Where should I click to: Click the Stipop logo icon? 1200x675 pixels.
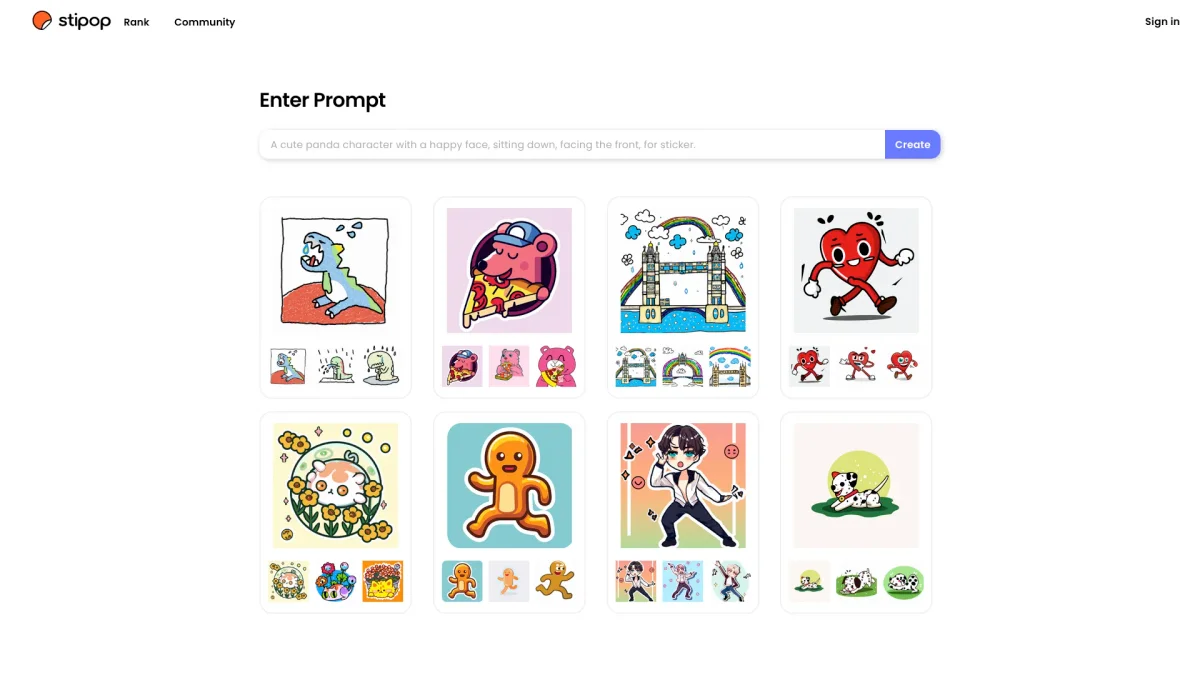(x=42, y=21)
